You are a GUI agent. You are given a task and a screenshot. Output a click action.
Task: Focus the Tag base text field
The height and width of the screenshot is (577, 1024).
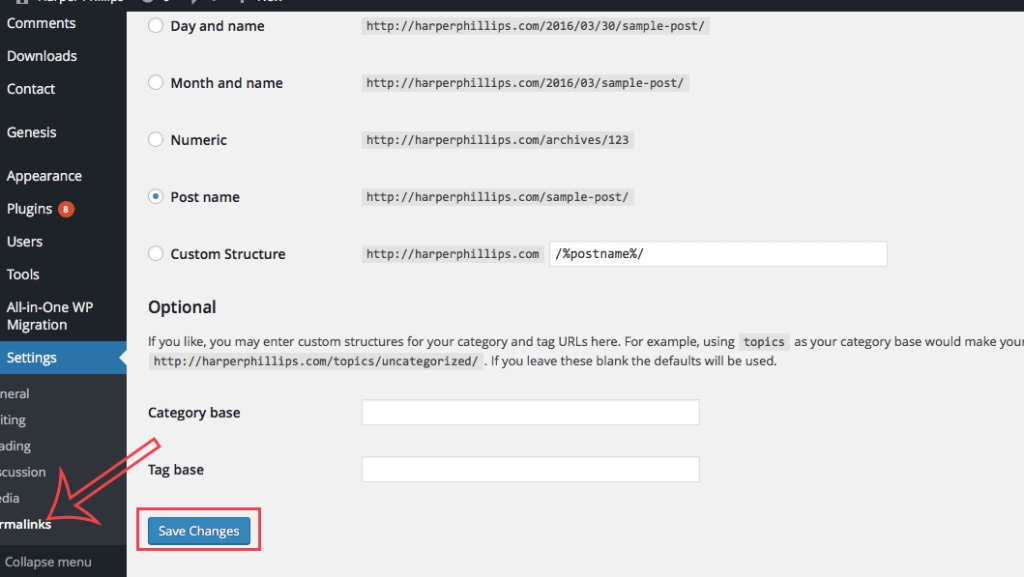tap(530, 469)
